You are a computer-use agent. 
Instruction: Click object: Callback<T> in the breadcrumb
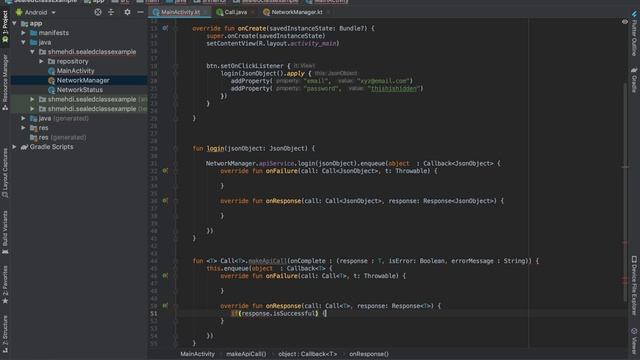(x=308, y=354)
